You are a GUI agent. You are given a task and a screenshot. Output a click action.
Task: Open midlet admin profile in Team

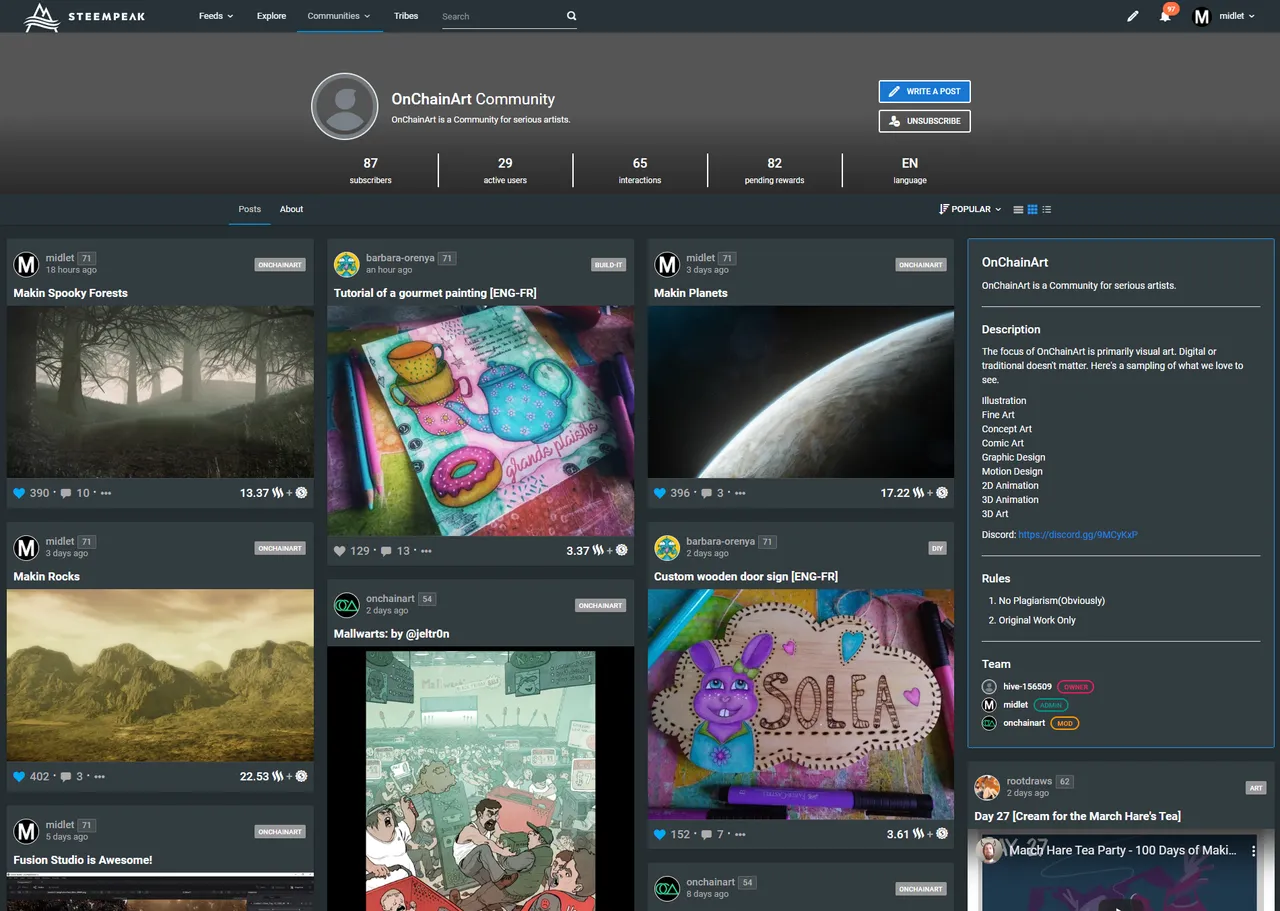click(1016, 705)
